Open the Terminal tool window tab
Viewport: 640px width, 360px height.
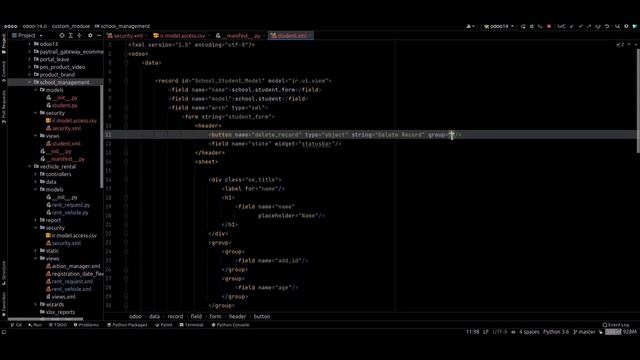pos(191,325)
